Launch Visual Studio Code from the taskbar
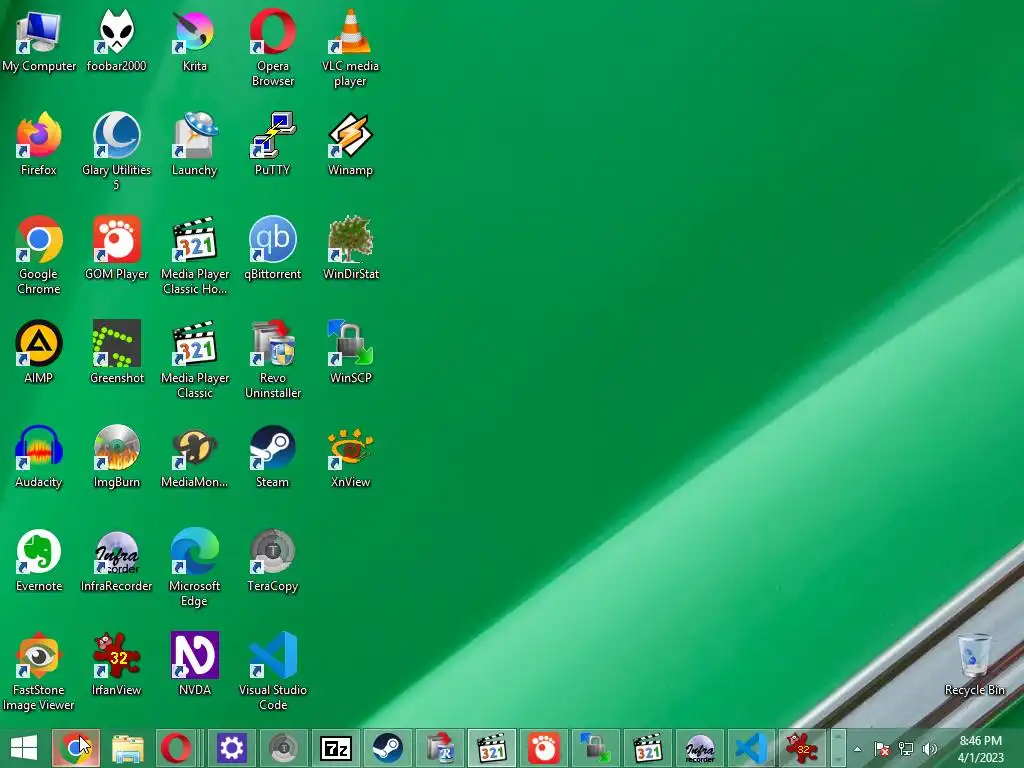This screenshot has height=768, width=1024. point(752,748)
